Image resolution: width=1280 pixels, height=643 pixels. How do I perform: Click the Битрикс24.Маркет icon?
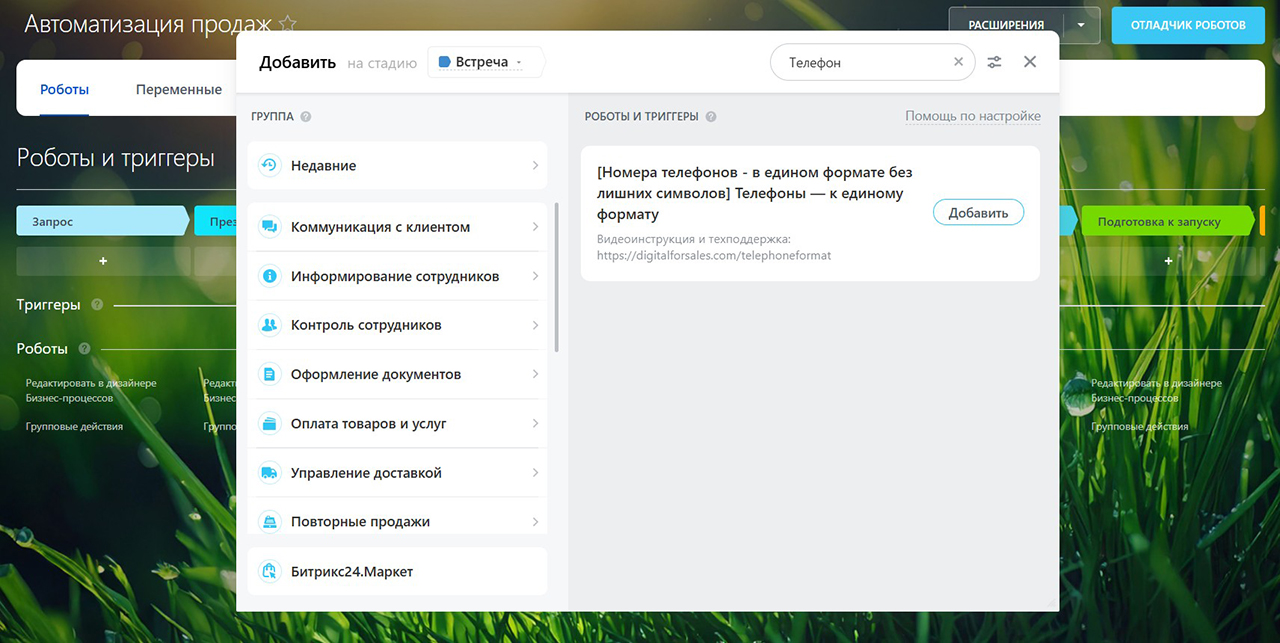point(268,572)
